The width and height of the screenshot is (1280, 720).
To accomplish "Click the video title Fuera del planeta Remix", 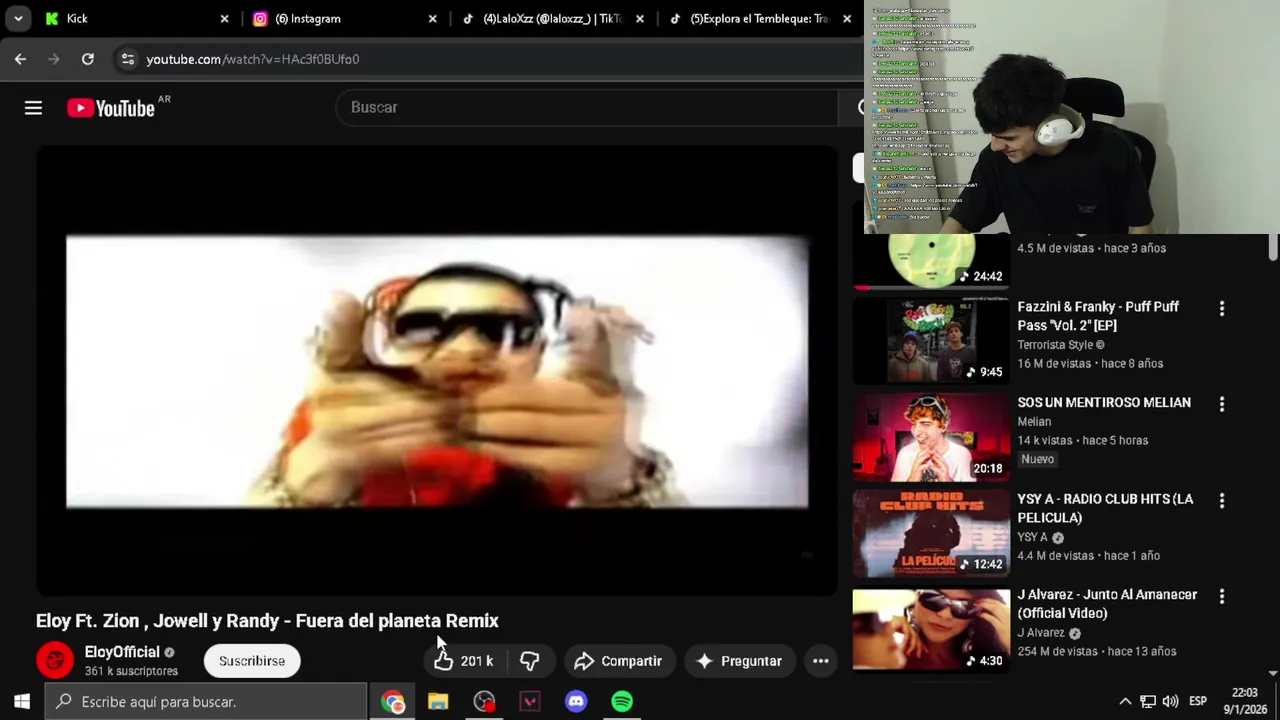I will pyautogui.click(x=267, y=621).
